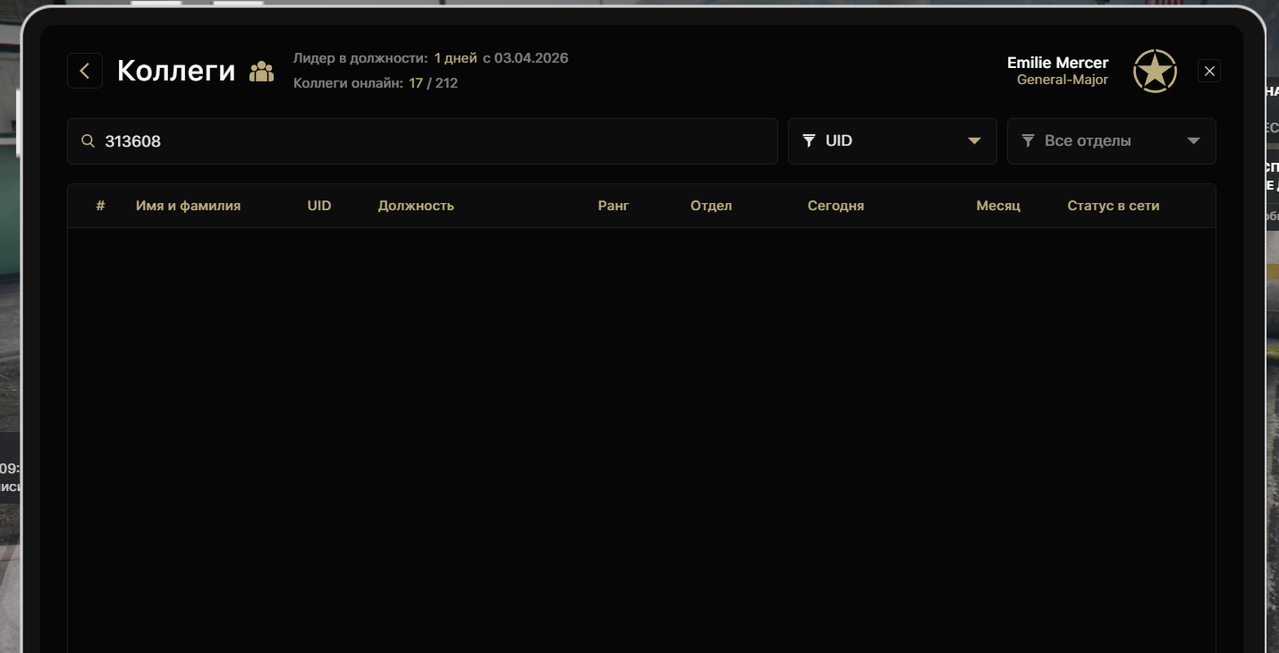Sort by the # column header
1279x653 pixels.
[100, 205]
